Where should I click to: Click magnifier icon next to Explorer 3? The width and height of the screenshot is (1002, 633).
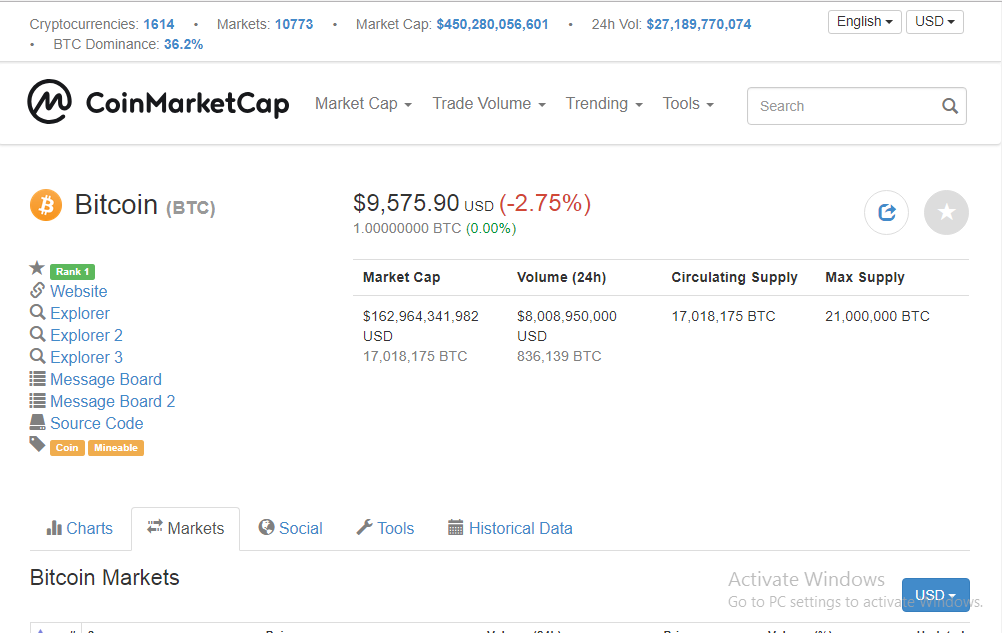[38, 356]
